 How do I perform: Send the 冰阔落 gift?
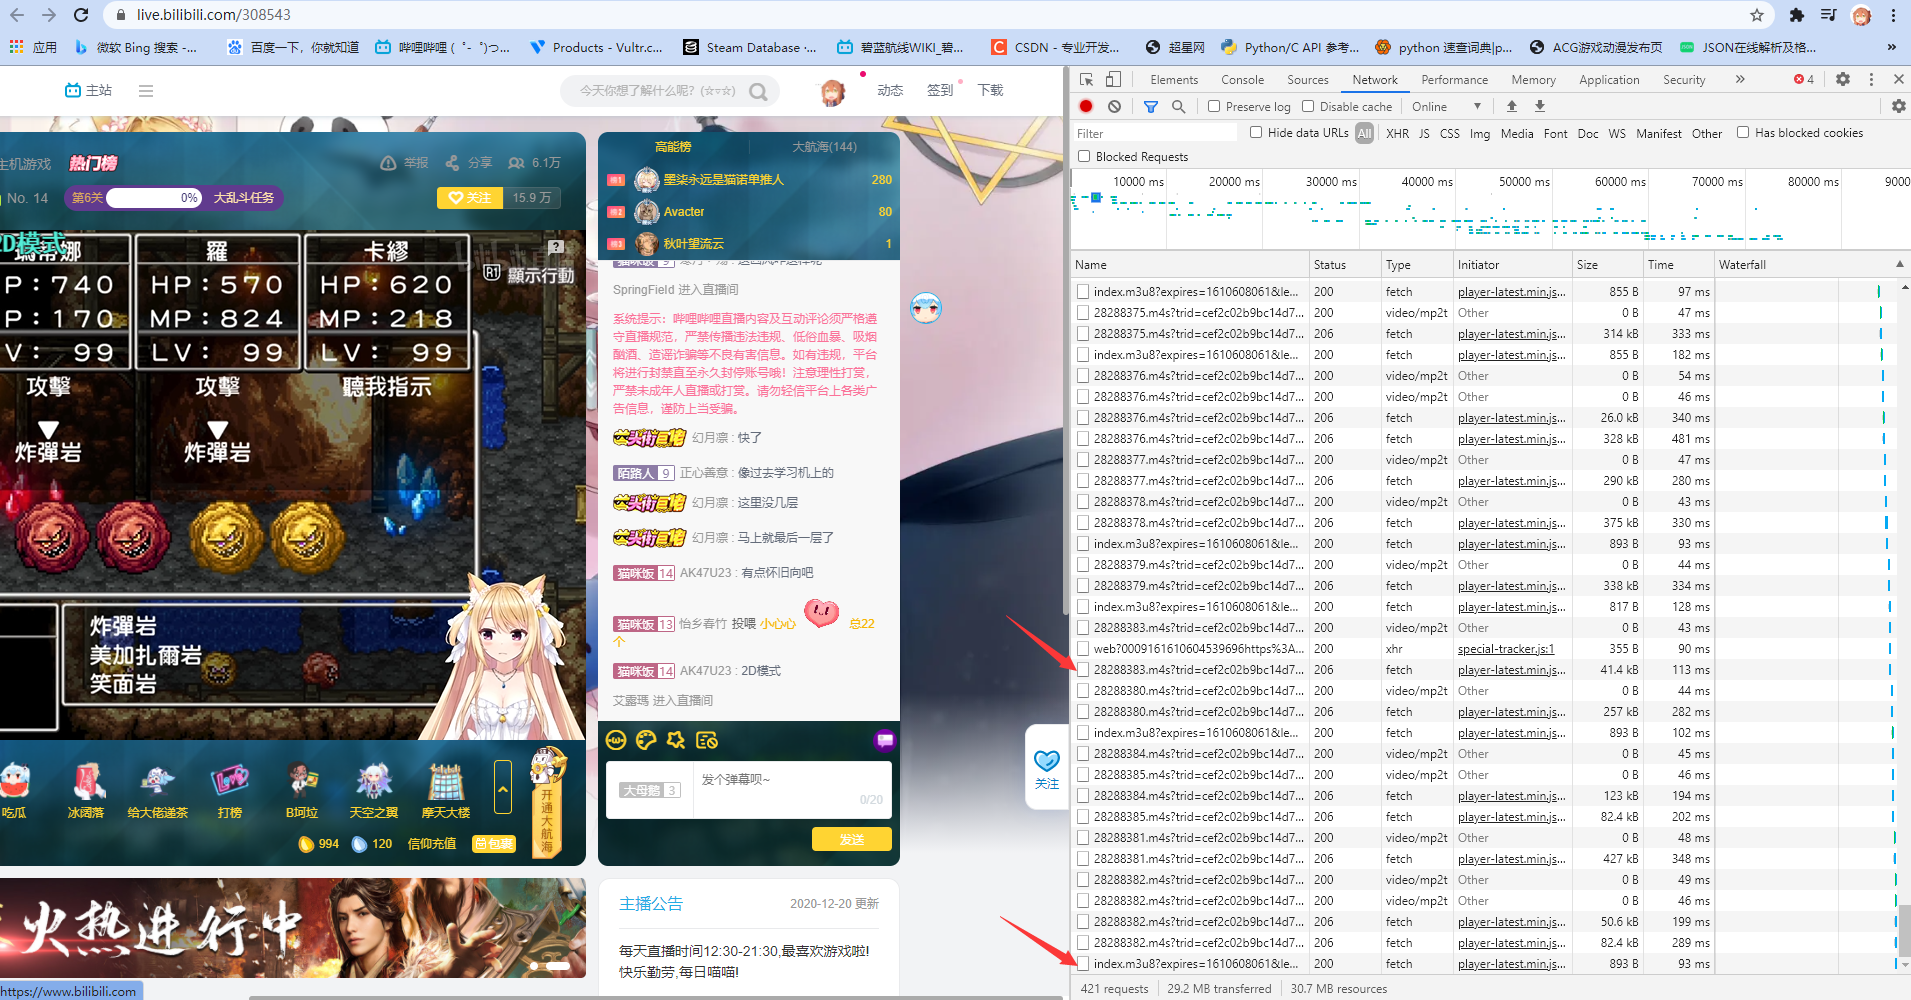86,791
